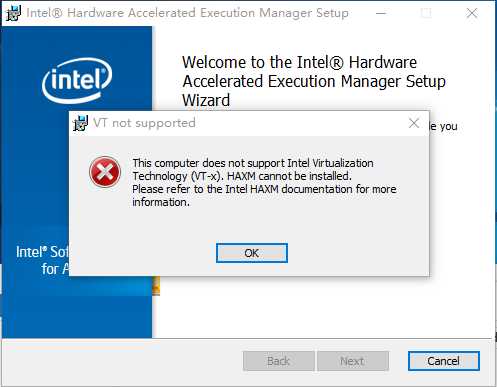Viewport: 497px width, 387px height.
Task: Click the red error X icon
Action: coord(105,172)
